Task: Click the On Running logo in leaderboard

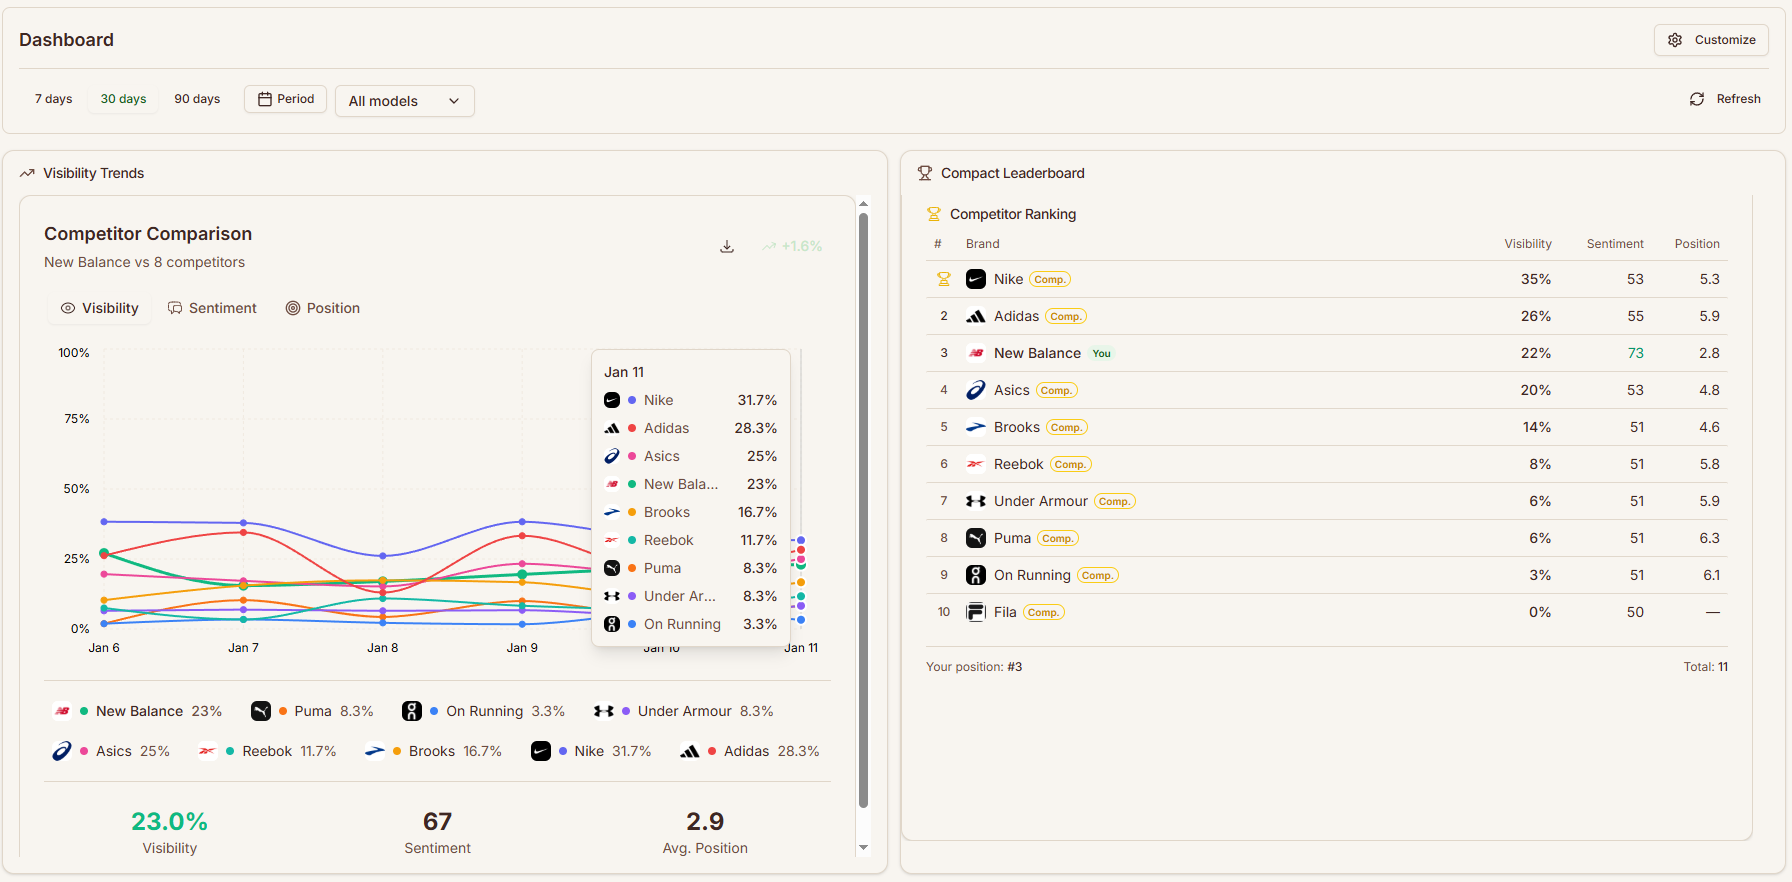Action: click(976, 575)
